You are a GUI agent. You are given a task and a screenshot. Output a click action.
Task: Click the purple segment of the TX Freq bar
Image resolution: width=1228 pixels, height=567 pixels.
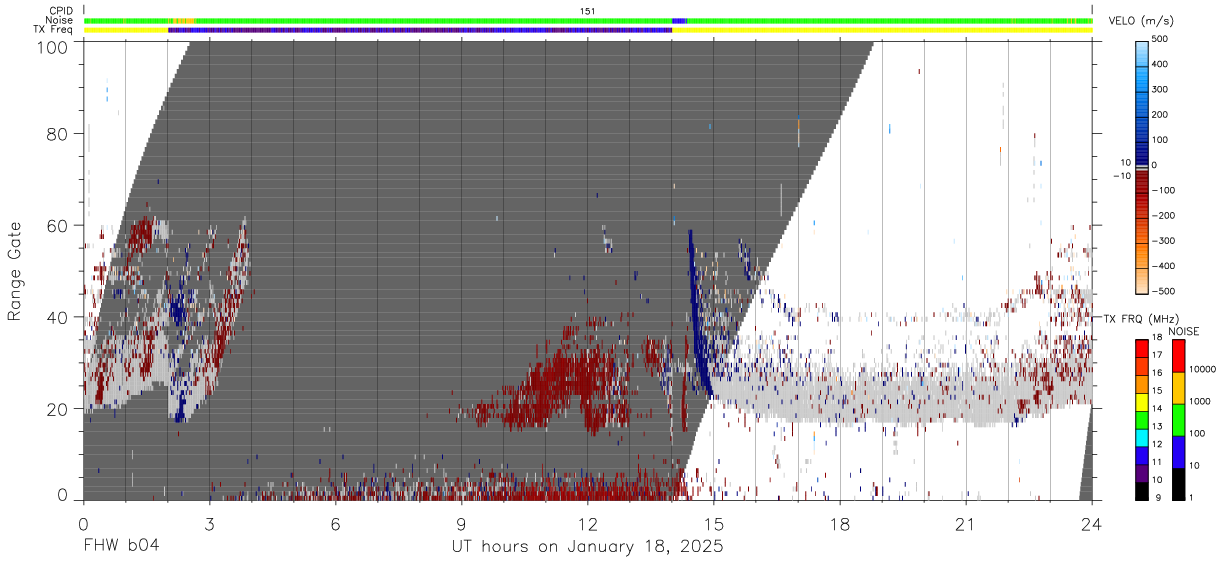point(420,30)
